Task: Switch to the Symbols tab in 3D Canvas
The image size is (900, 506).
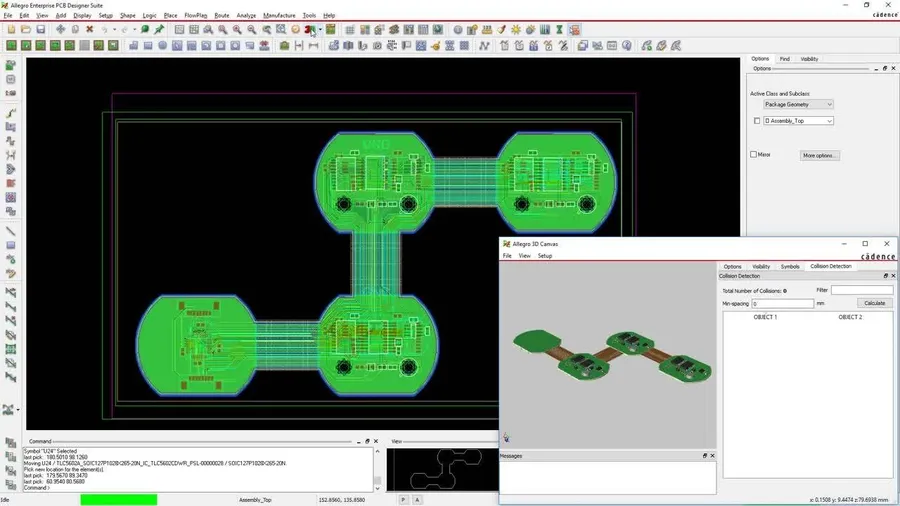Action: 790,267
